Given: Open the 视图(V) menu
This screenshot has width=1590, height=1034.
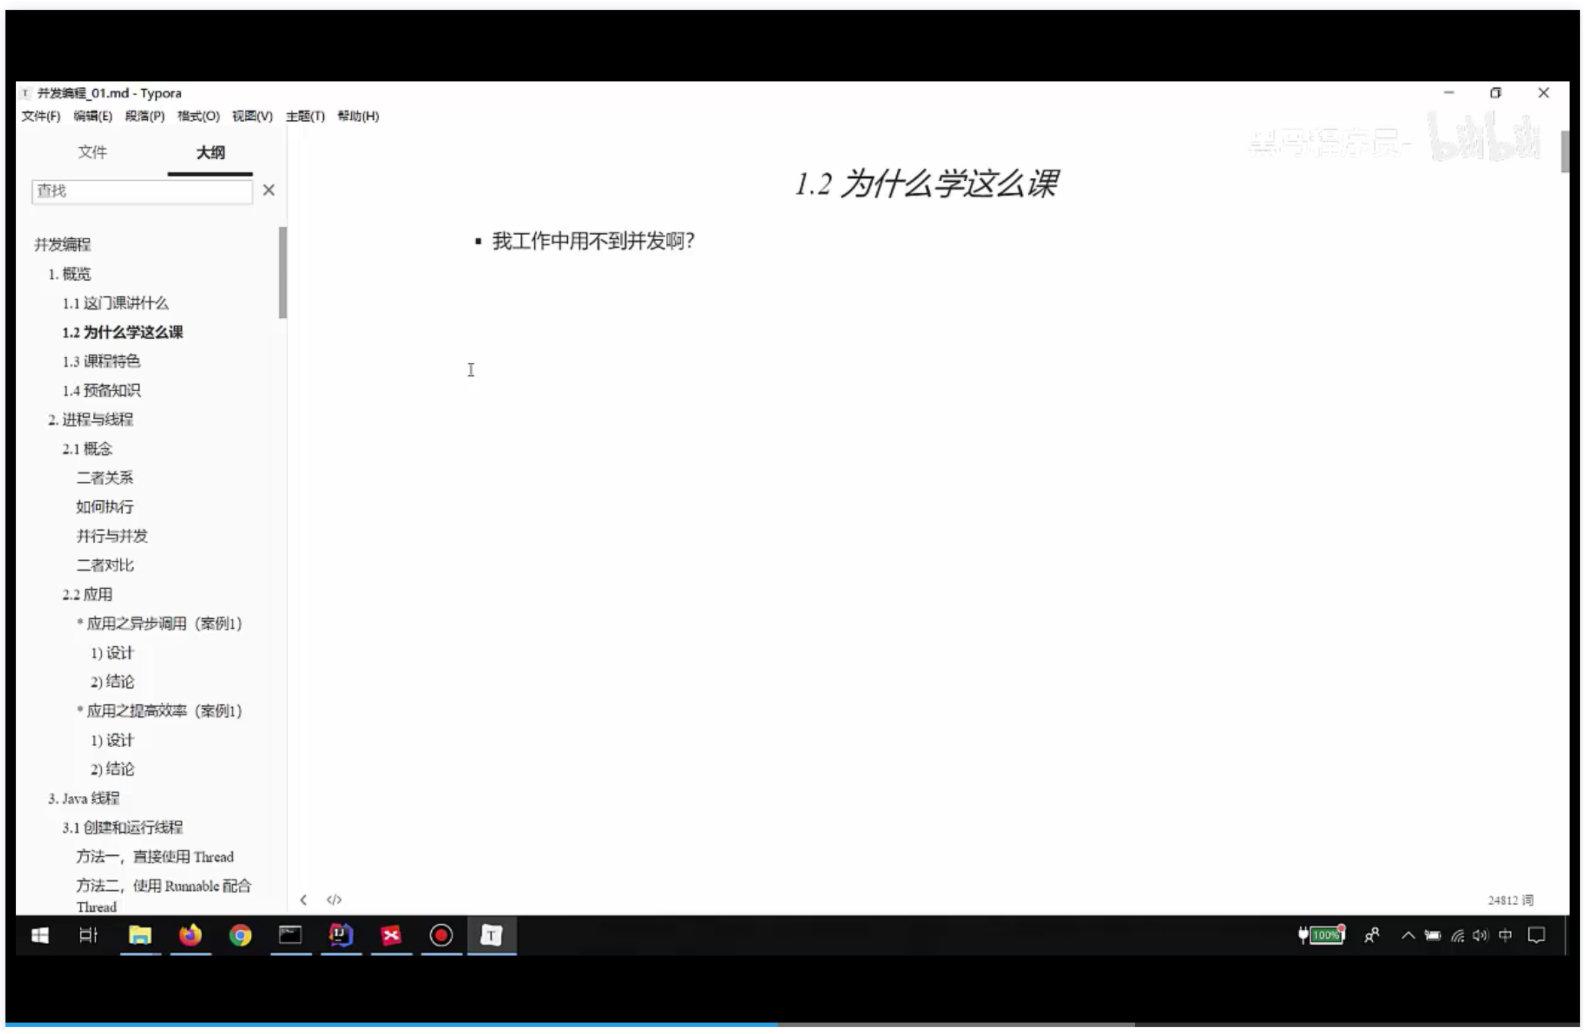Looking at the screenshot, I should (253, 117).
